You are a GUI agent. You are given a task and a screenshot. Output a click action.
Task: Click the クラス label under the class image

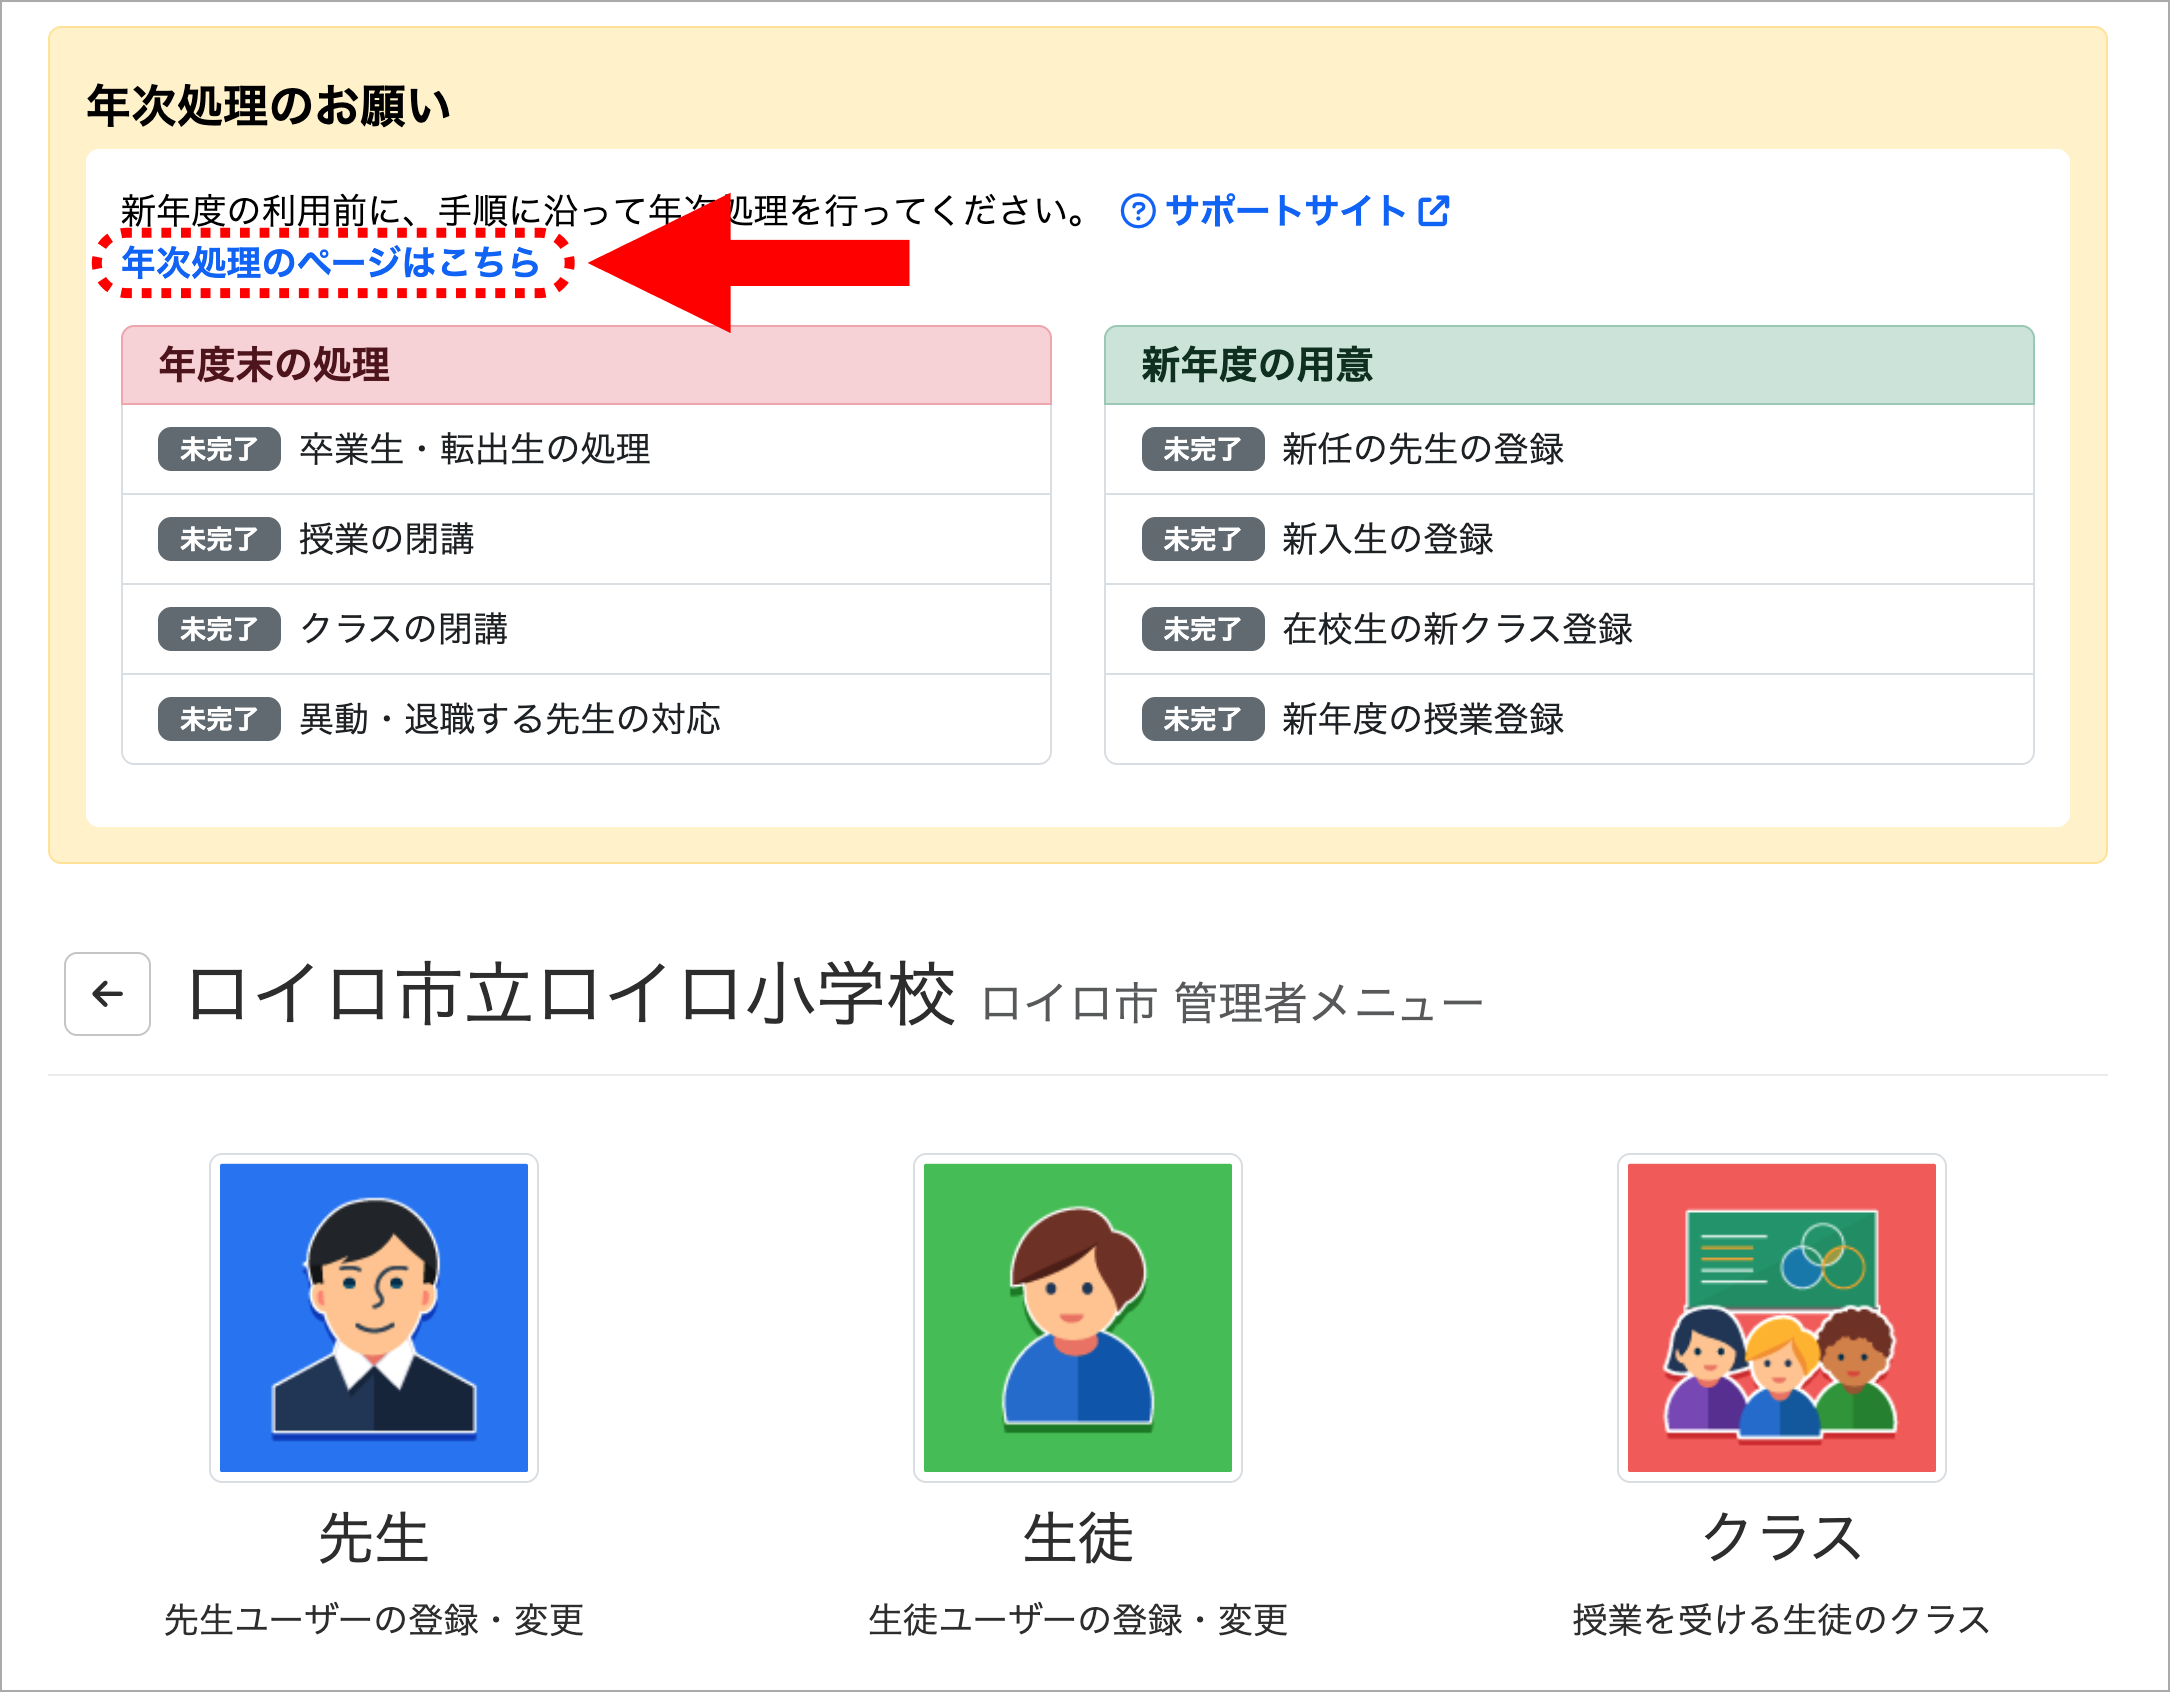1781,1537
